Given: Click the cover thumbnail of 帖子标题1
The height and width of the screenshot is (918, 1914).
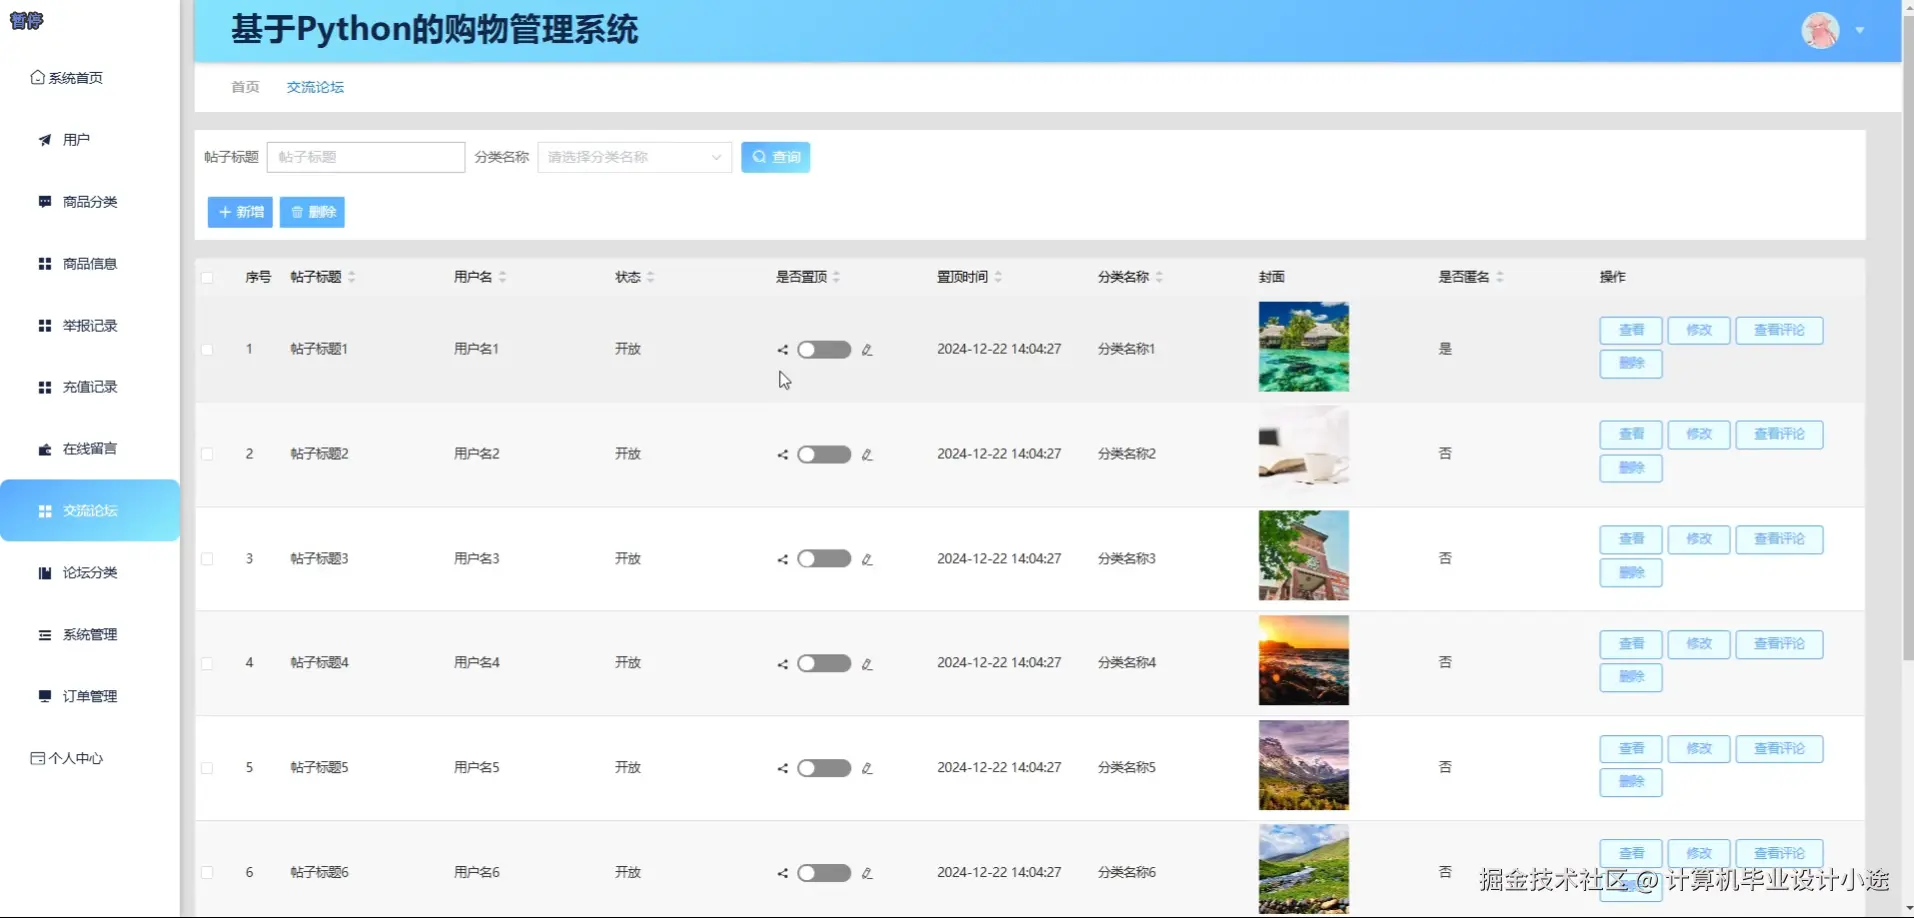Looking at the screenshot, I should (x=1303, y=347).
